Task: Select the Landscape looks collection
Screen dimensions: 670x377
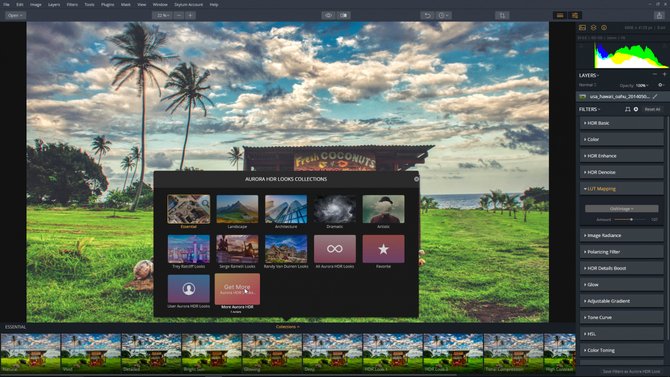Action: click(x=237, y=209)
